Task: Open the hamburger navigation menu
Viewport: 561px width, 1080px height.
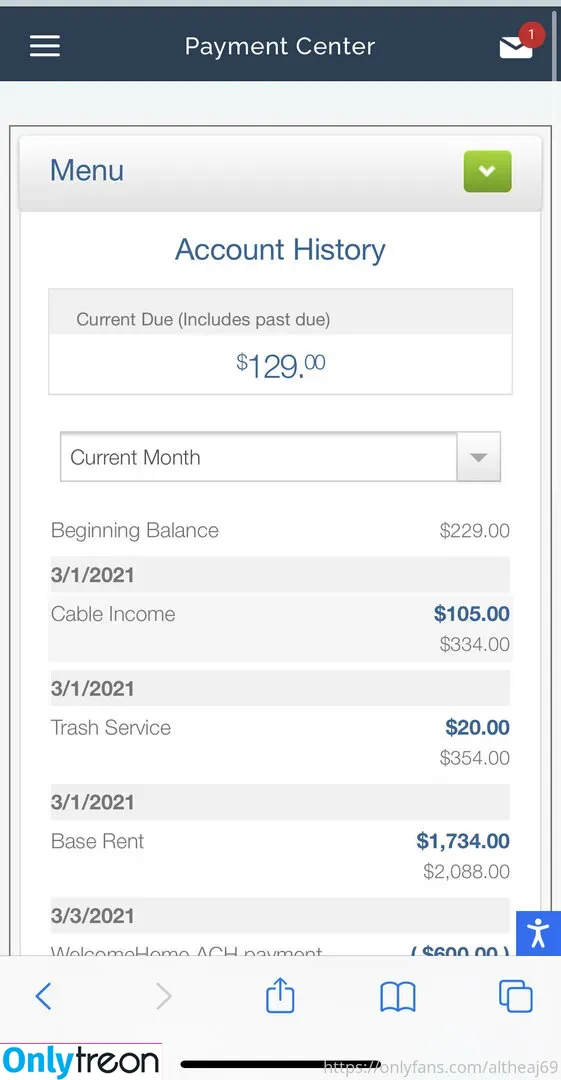Action: (45, 47)
